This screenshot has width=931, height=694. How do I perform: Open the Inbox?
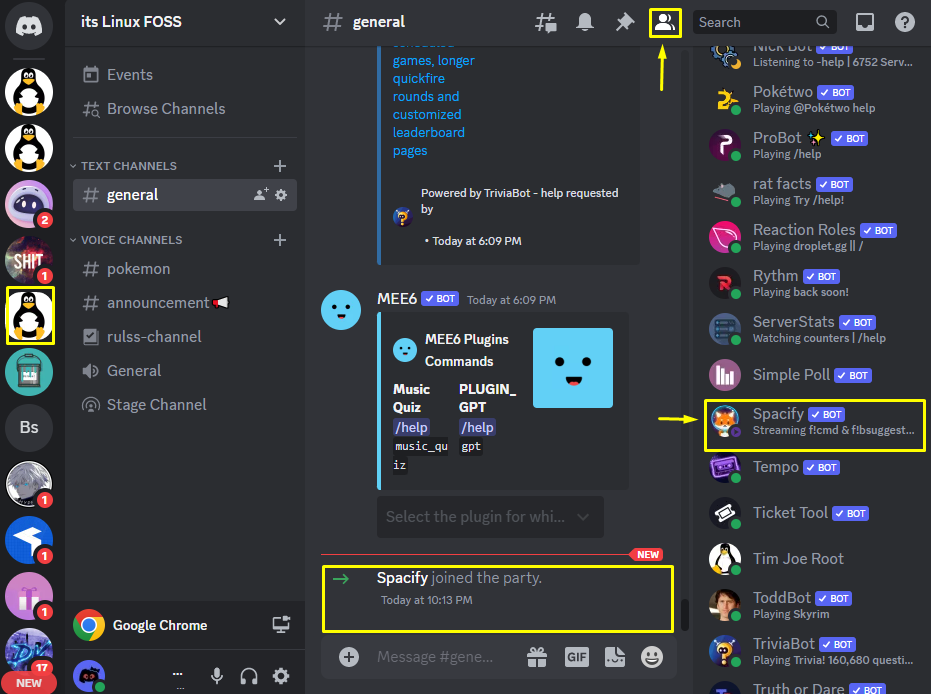[x=864, y=23]
